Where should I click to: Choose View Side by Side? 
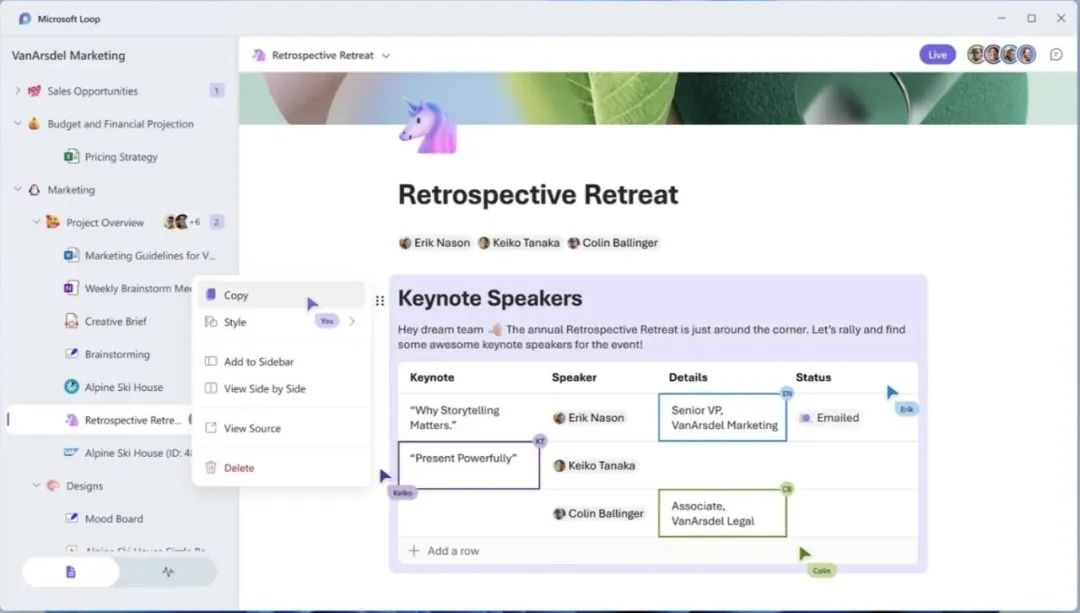click(282, 388)
